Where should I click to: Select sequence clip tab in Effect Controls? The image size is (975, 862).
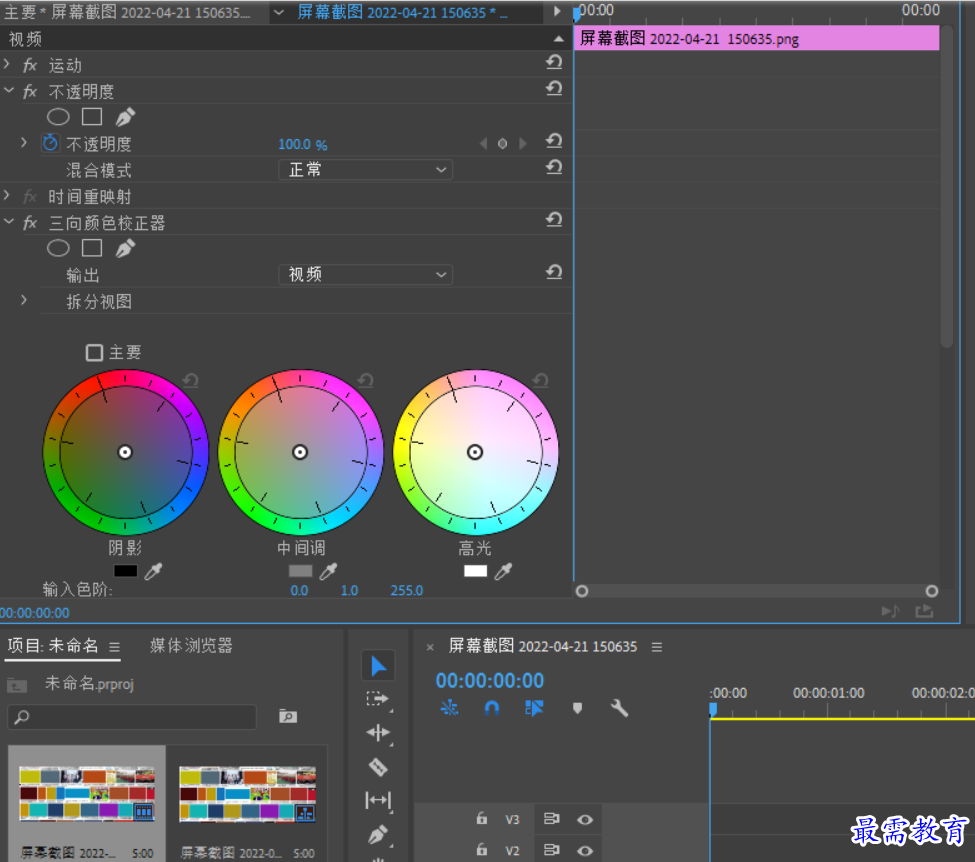coord(402,12)
